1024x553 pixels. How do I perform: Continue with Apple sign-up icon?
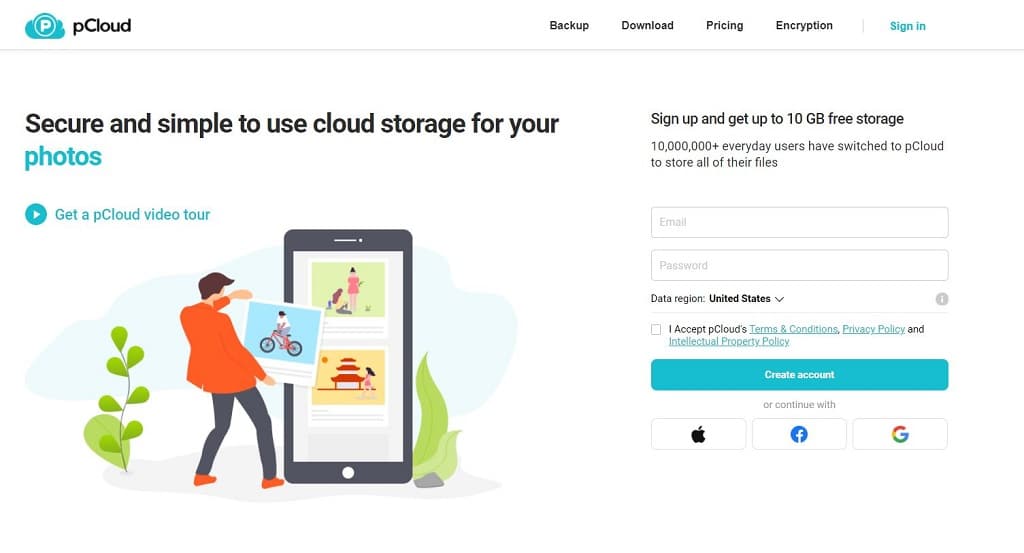[698, 434]
